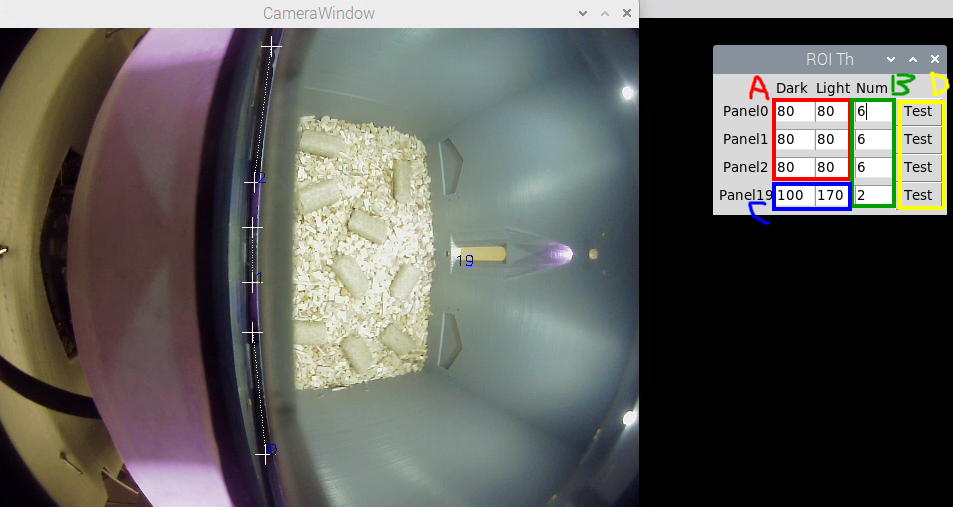
Task: Close the ROI Th window
Action: (934, 60)
